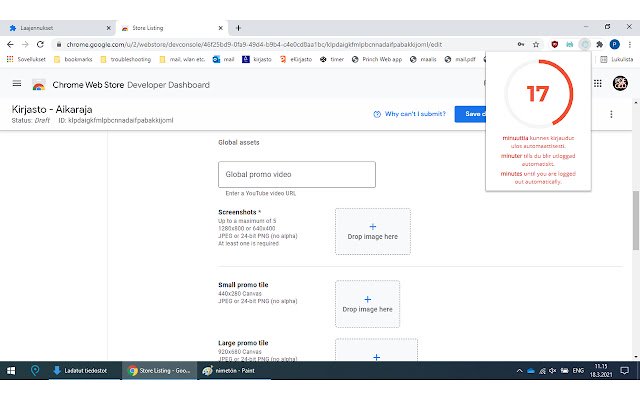Open Ladatut tiedostot taskbar item

(x=85, y=371)
